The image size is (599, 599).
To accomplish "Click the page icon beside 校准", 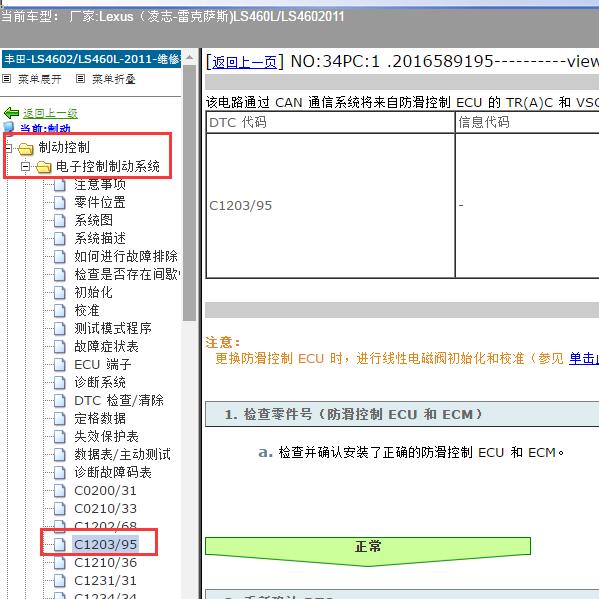I will coord(60,311).
